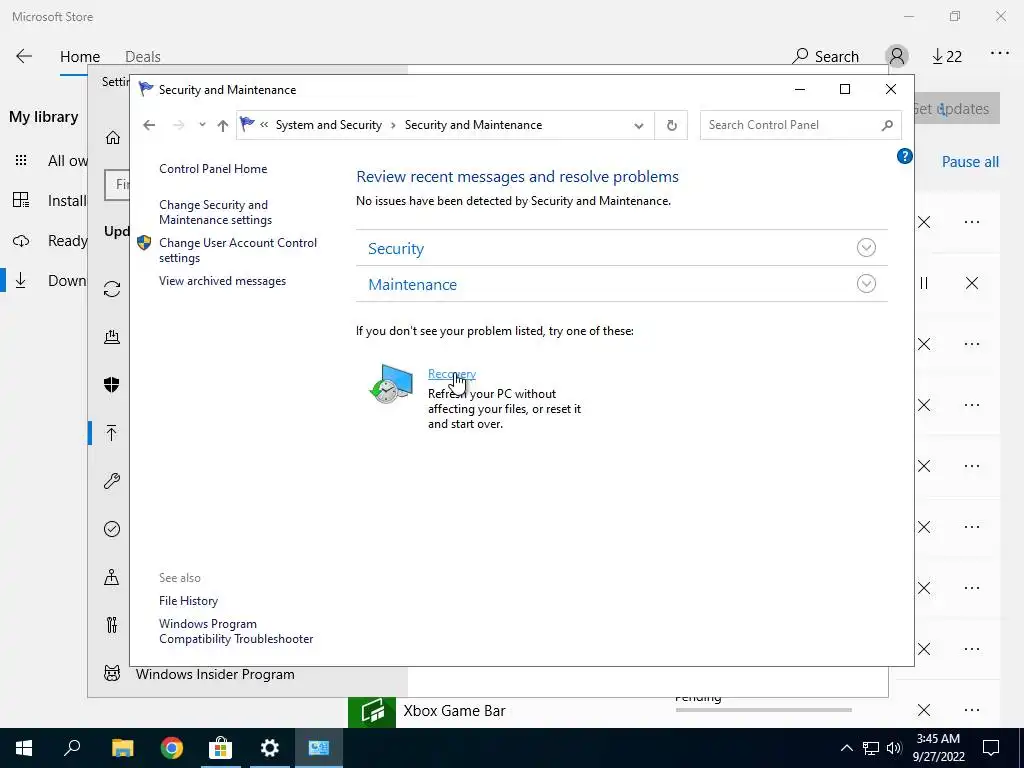Viewport: 1024px width, 768px height.
Task: Launch Google Chrome from taskbar
Action: (x=172, y=748)
